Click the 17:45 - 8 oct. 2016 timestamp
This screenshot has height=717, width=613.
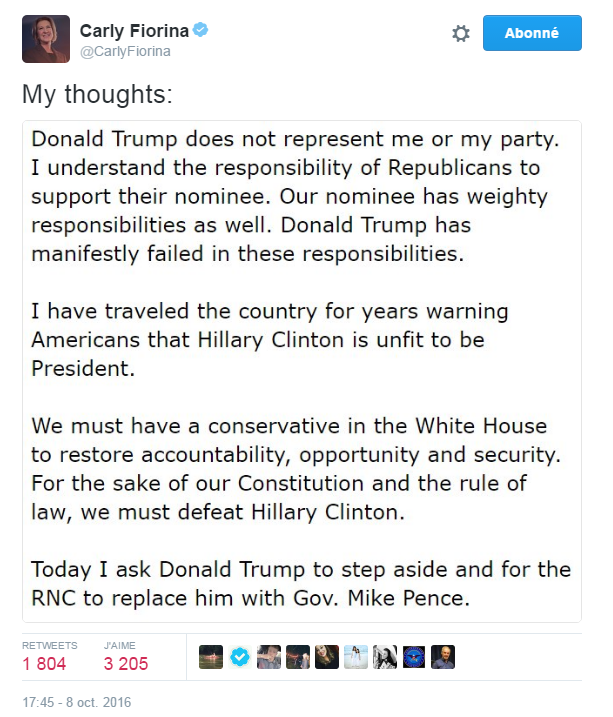pyautogui.click(x=76, y=703)
